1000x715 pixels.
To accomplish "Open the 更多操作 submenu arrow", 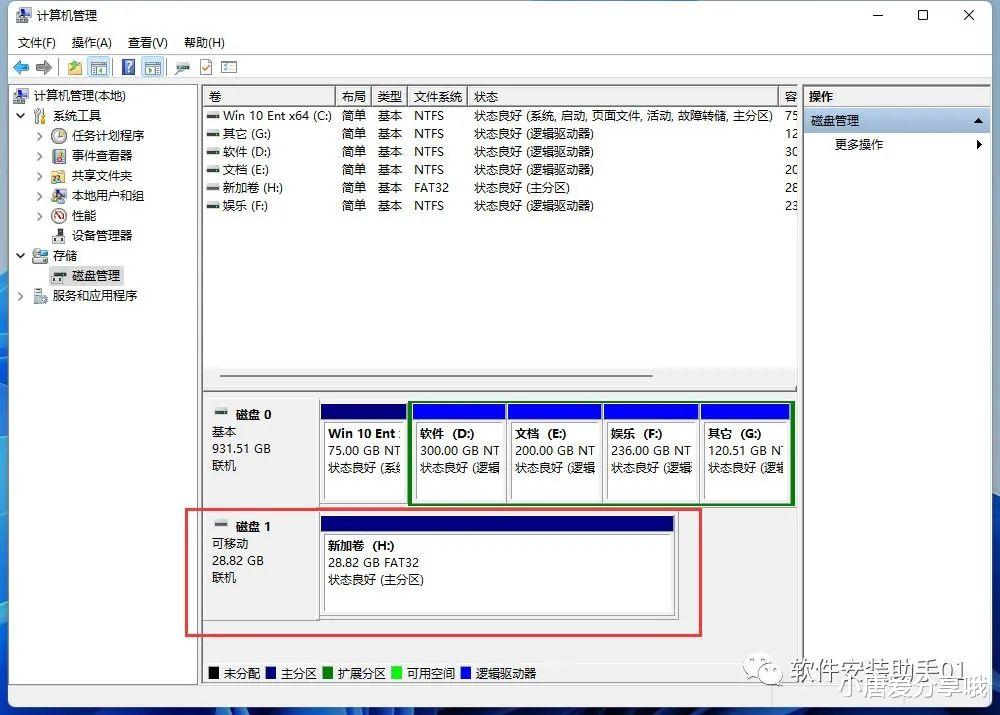I will [979, 145].
